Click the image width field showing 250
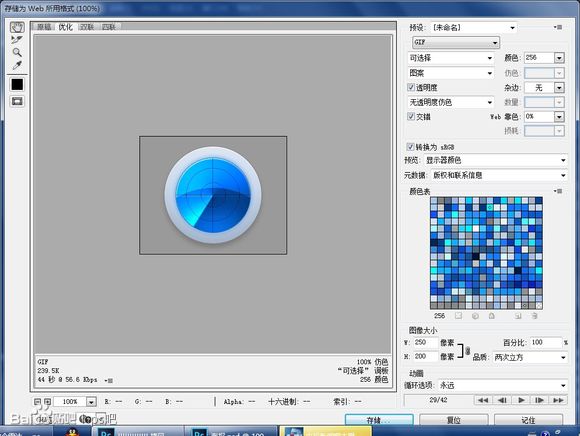The width and height of the screenshot is (580, 436). pyautogui.click(x=425, y=342)
